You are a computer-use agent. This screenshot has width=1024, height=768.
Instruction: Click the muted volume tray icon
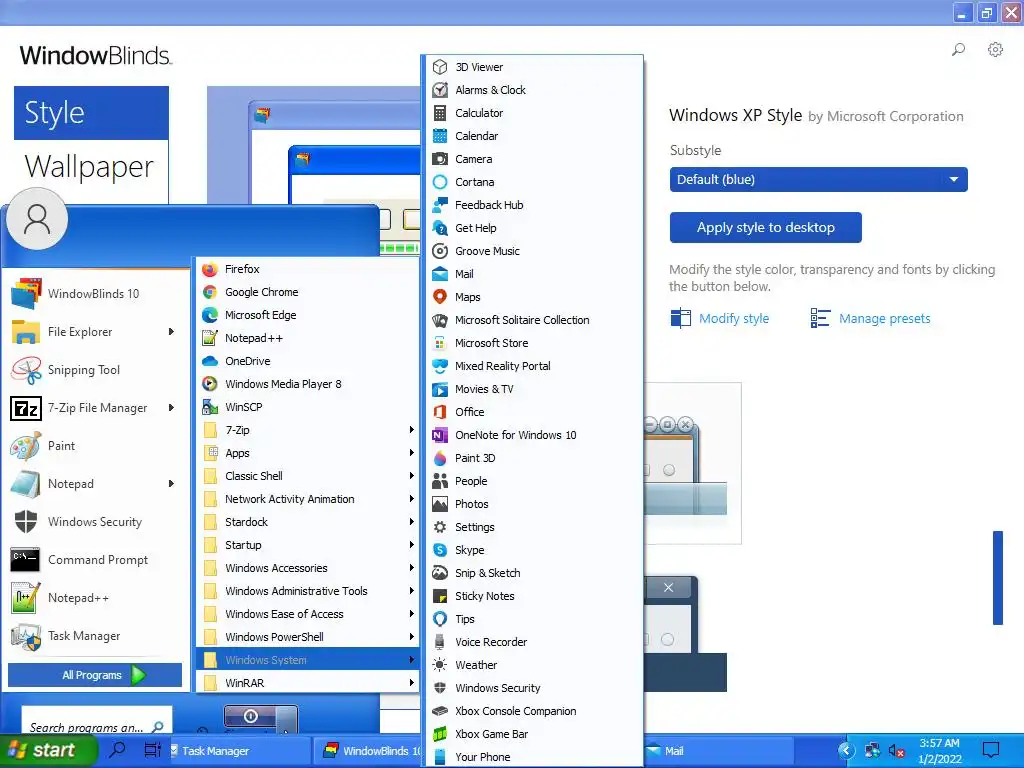coord(897,751)
